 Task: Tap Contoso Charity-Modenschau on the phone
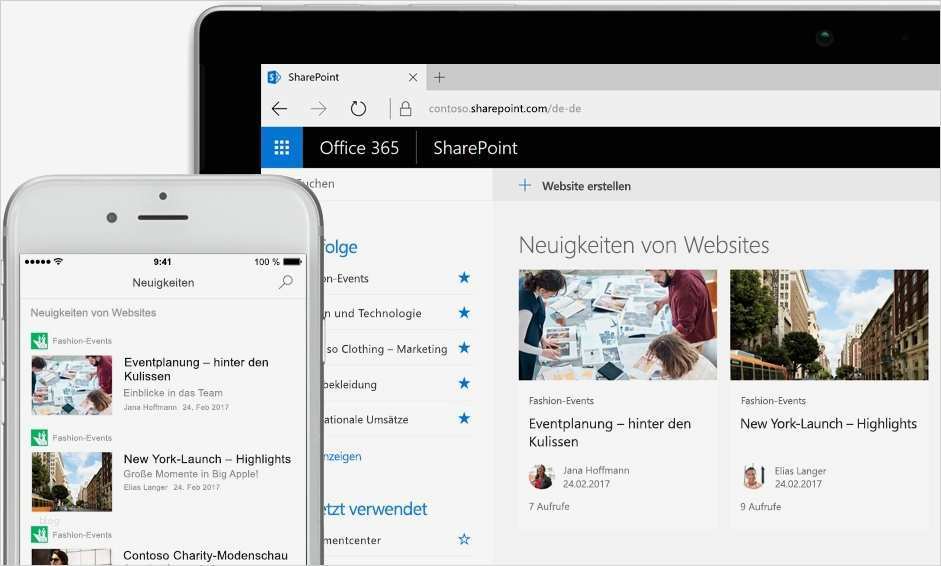click(x=205, y=556)
